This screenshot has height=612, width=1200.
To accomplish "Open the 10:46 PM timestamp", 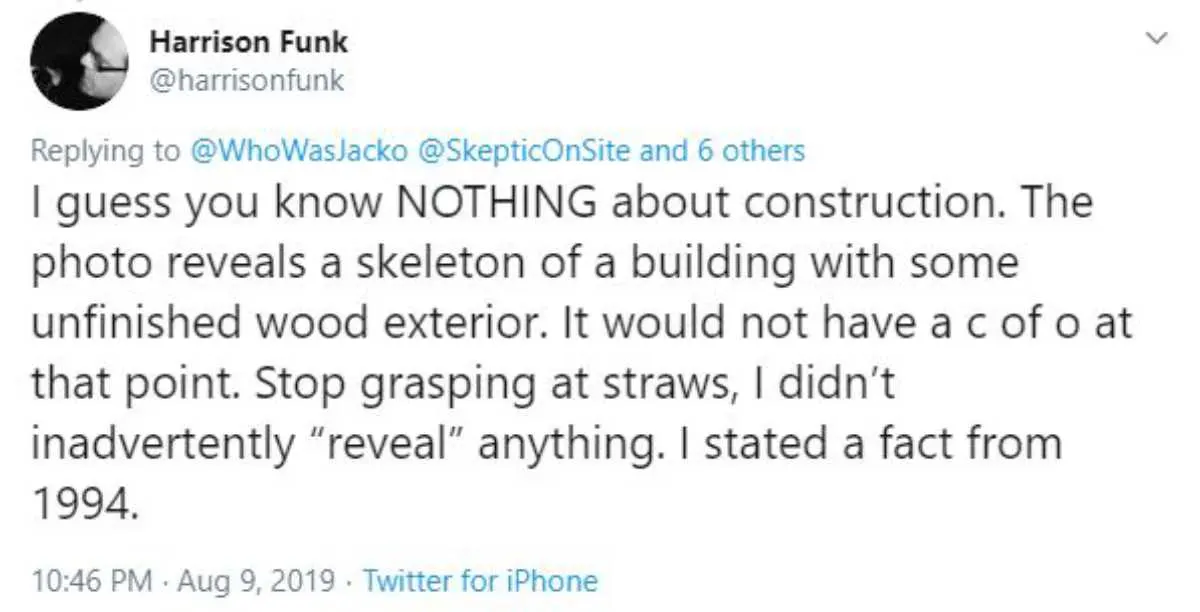I will pos(92,580).
